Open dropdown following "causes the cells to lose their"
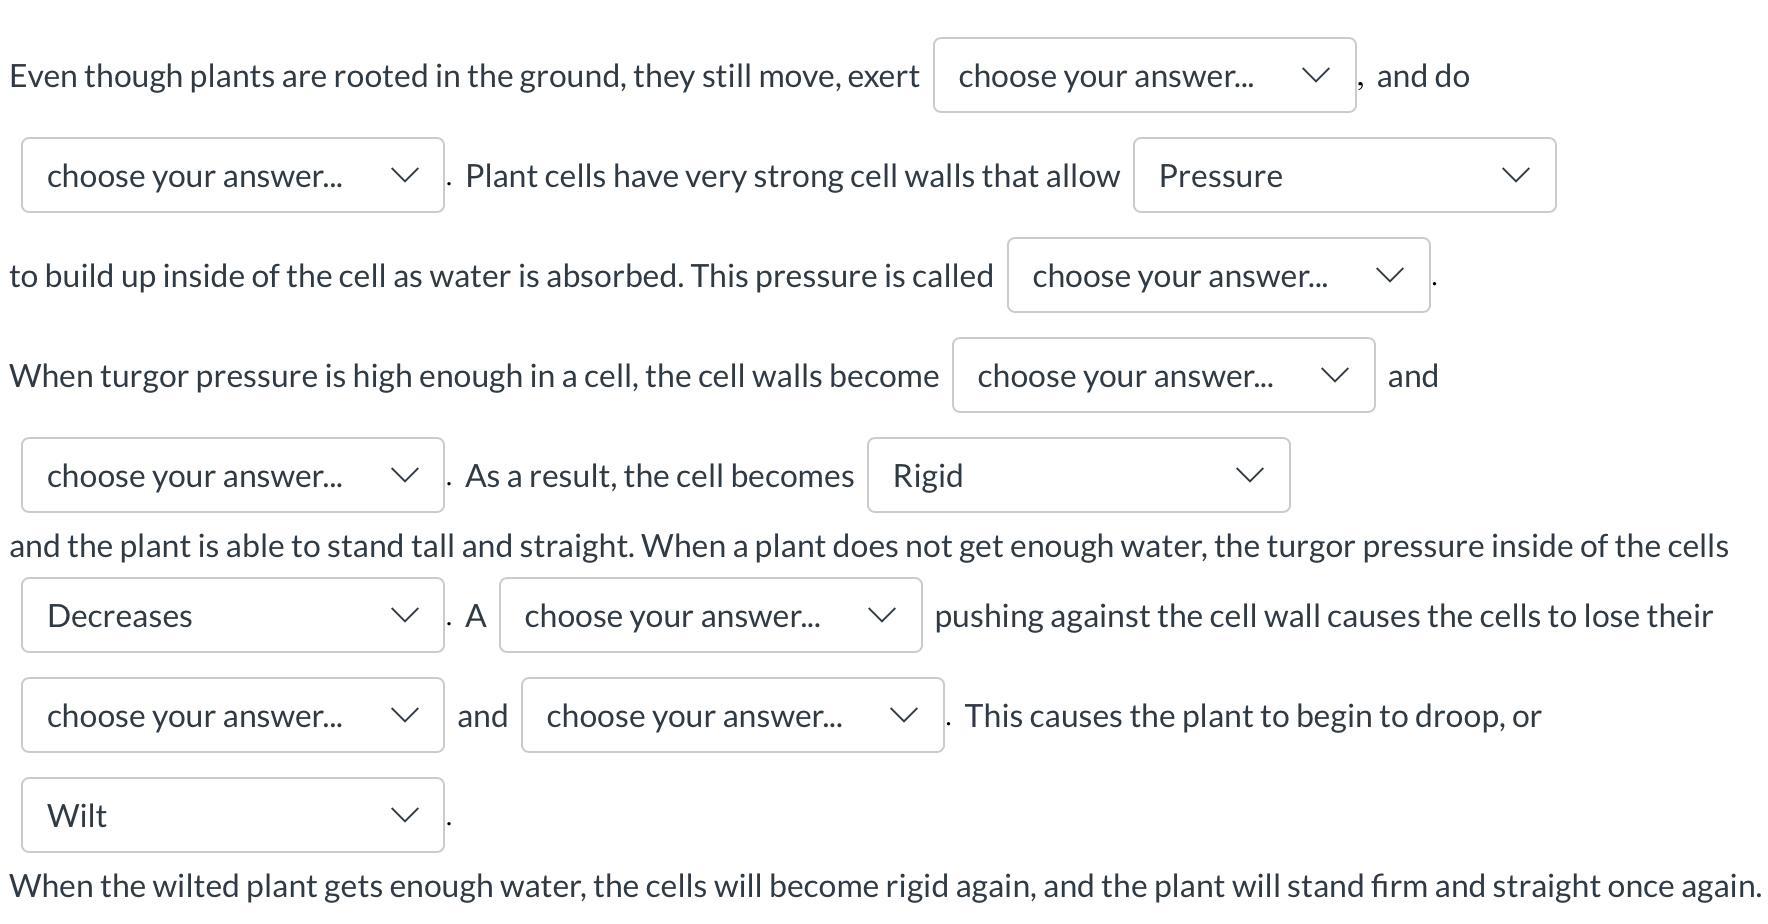Viewport: 1768px width, 924px height. click(x=232, y=716)
